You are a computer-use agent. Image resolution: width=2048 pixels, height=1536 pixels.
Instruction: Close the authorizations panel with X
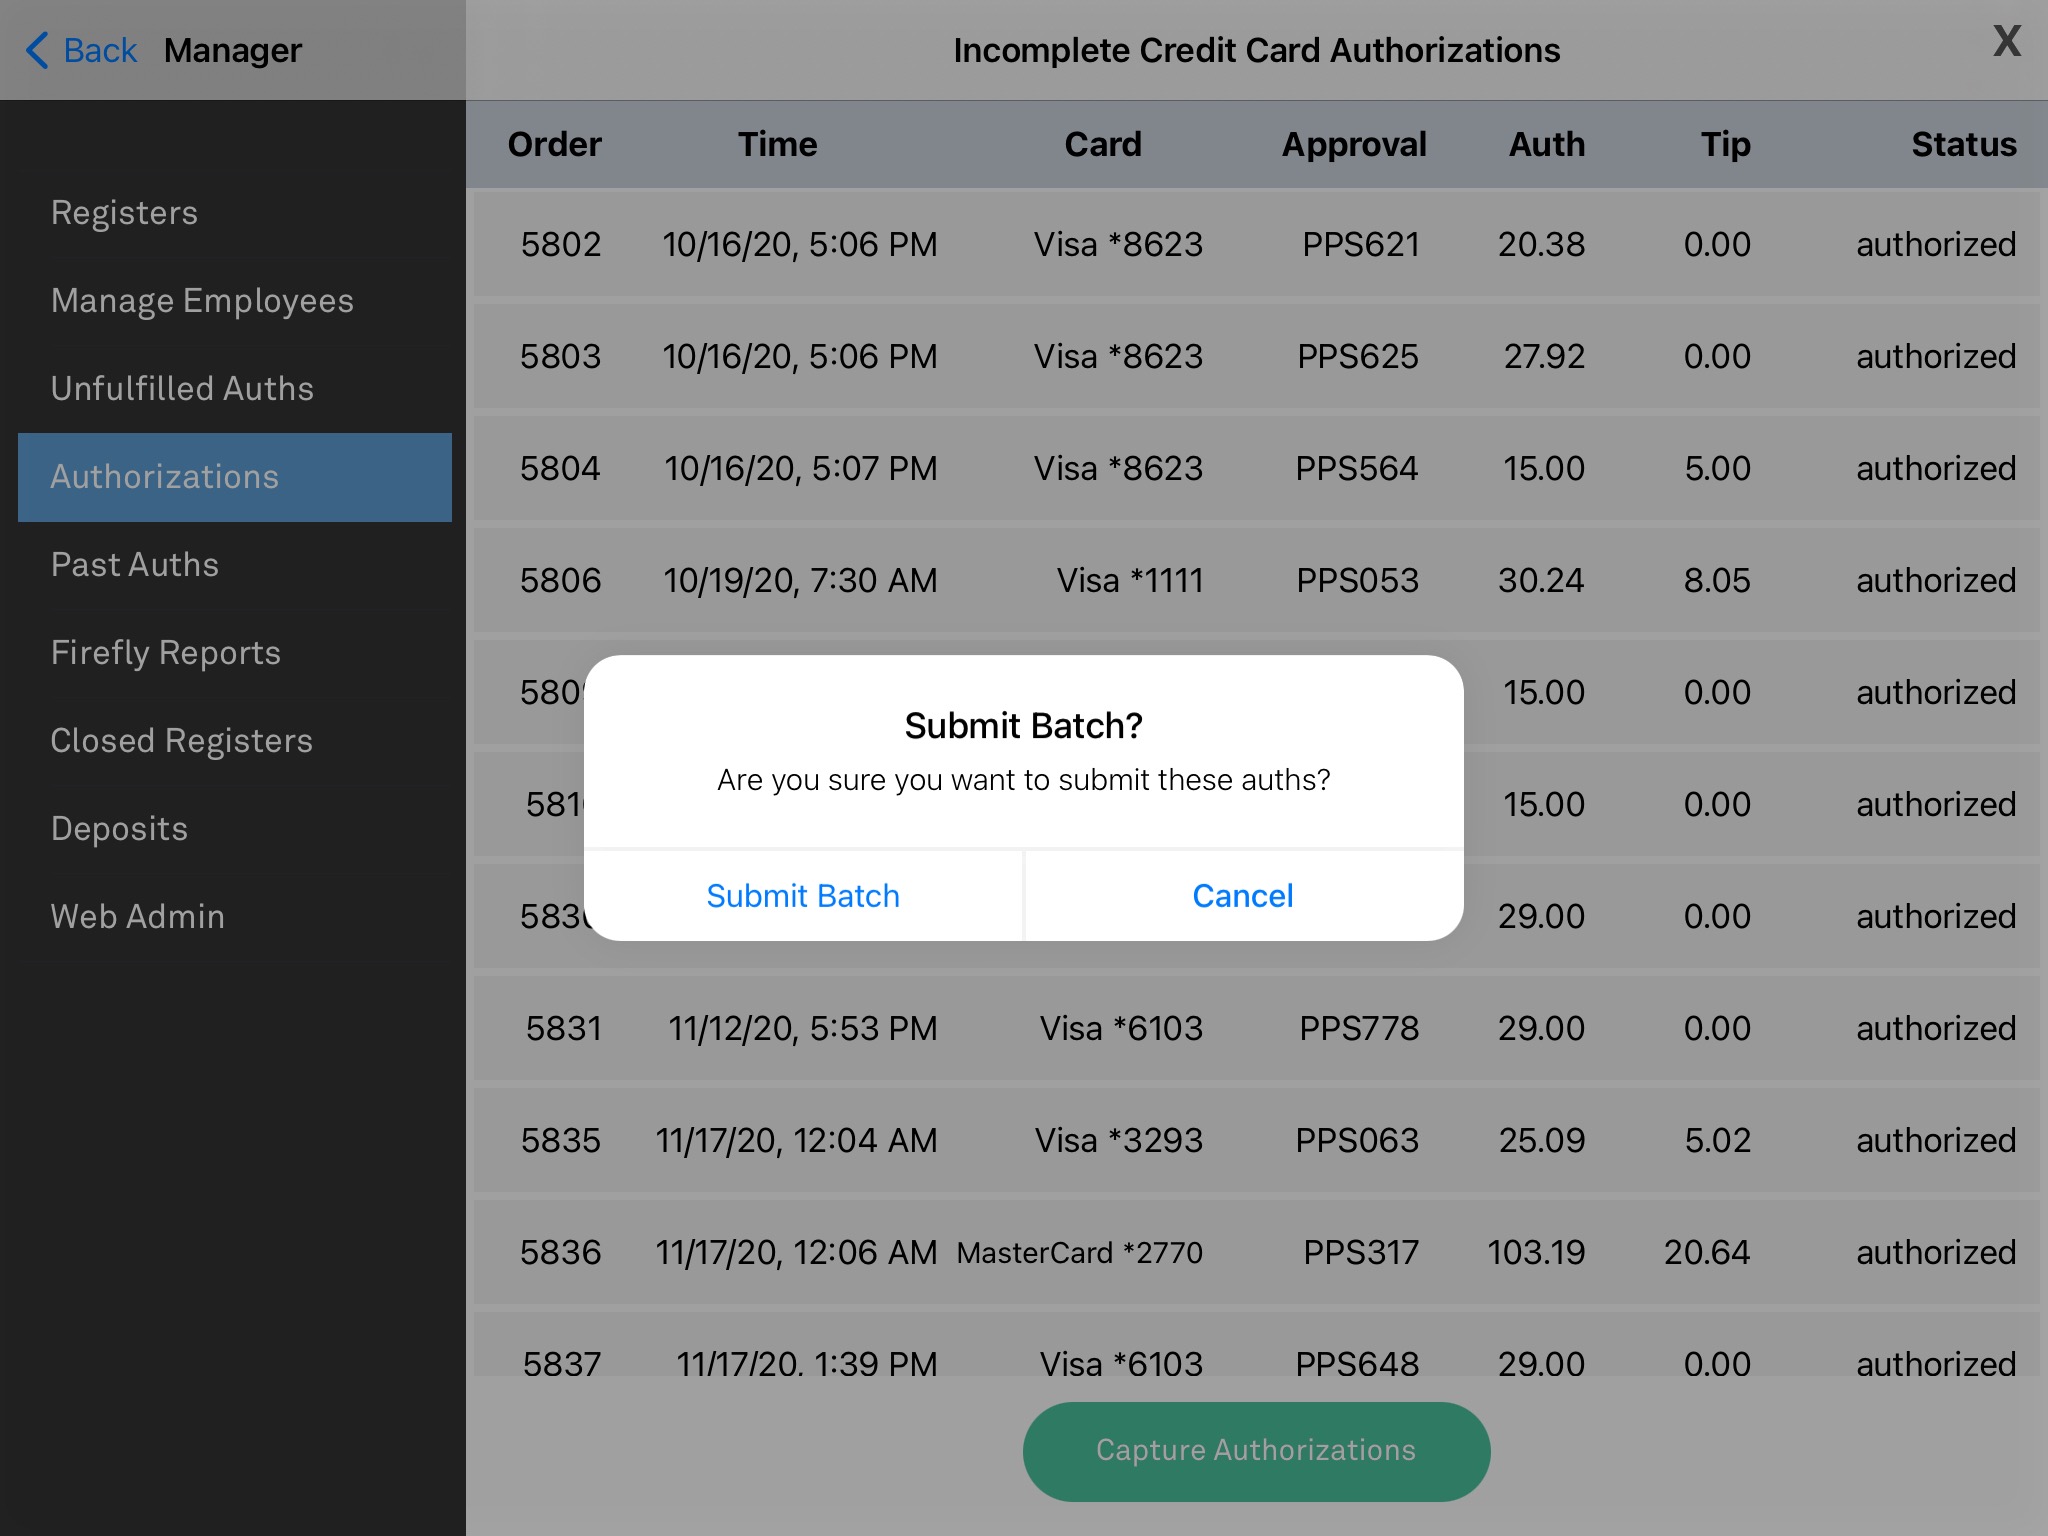(2006, 41)
